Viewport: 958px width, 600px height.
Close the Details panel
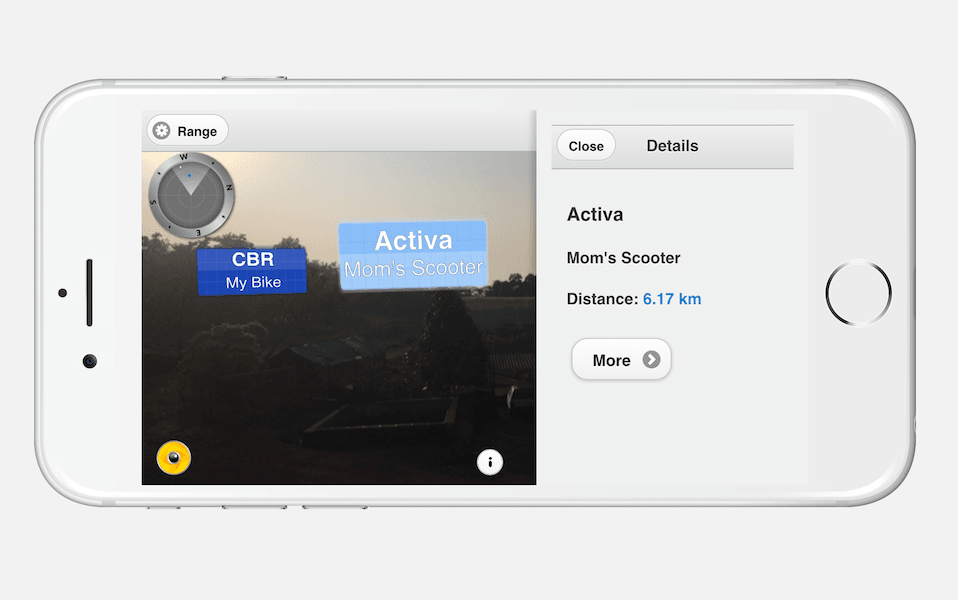586,146
